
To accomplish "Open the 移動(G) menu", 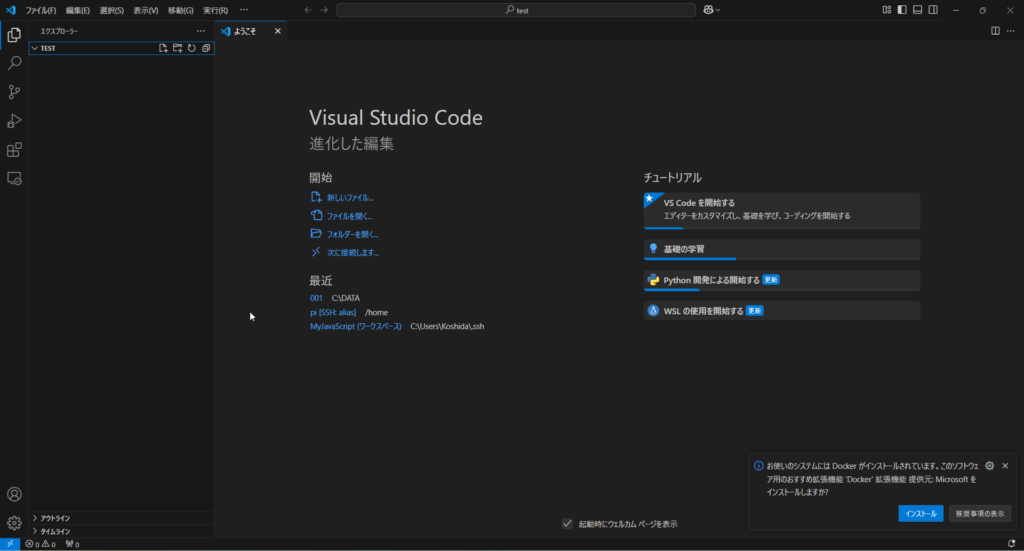I will click(180, 10).
